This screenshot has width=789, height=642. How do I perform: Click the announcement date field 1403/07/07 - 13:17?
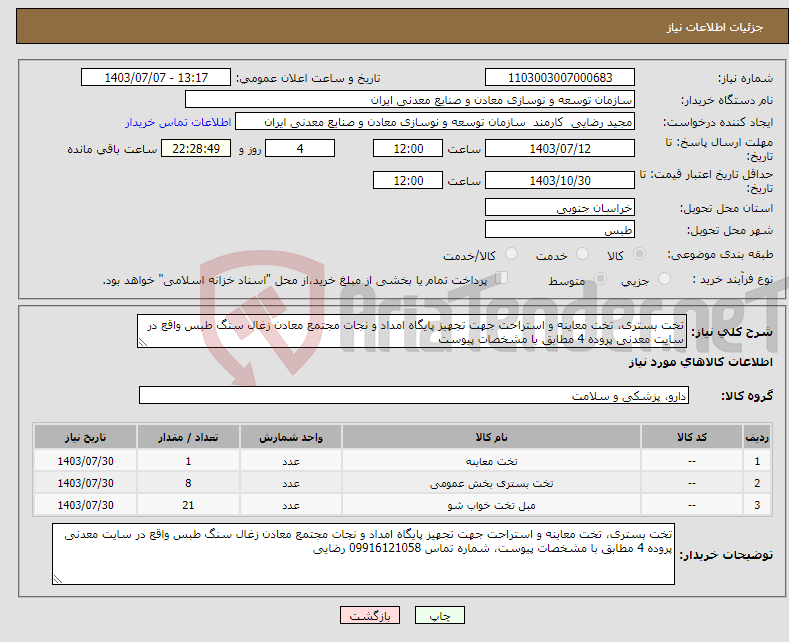(x=156, y=77)
